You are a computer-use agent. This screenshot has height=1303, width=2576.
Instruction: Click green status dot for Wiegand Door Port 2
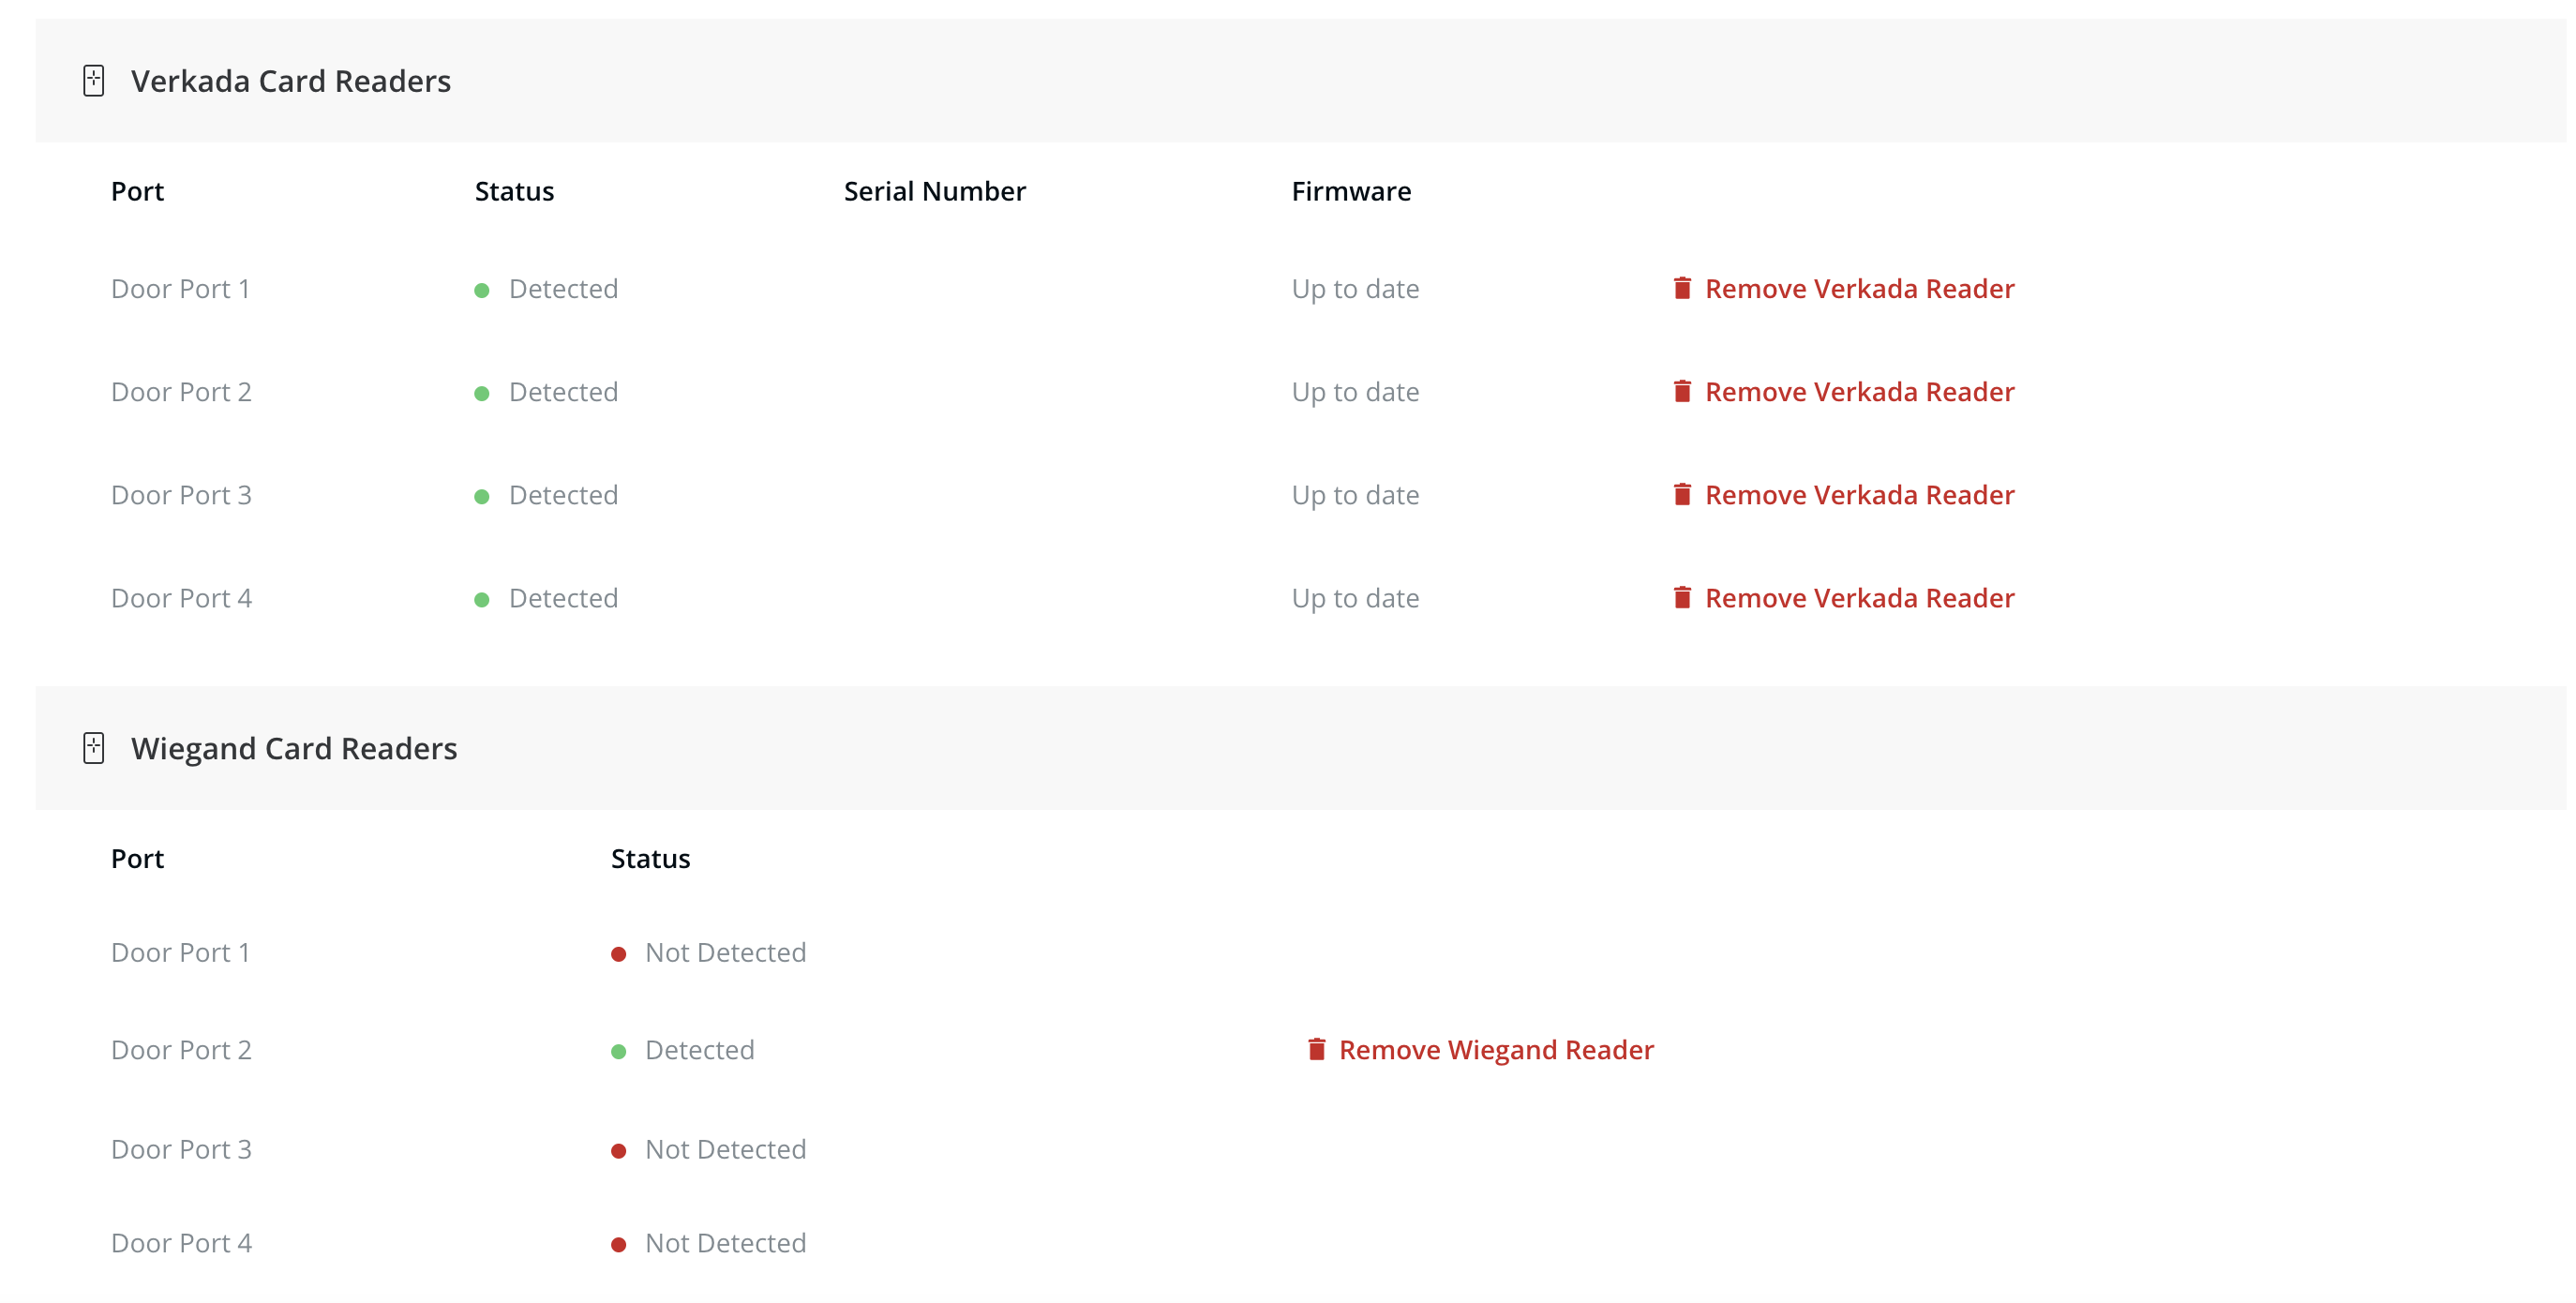619,1051
